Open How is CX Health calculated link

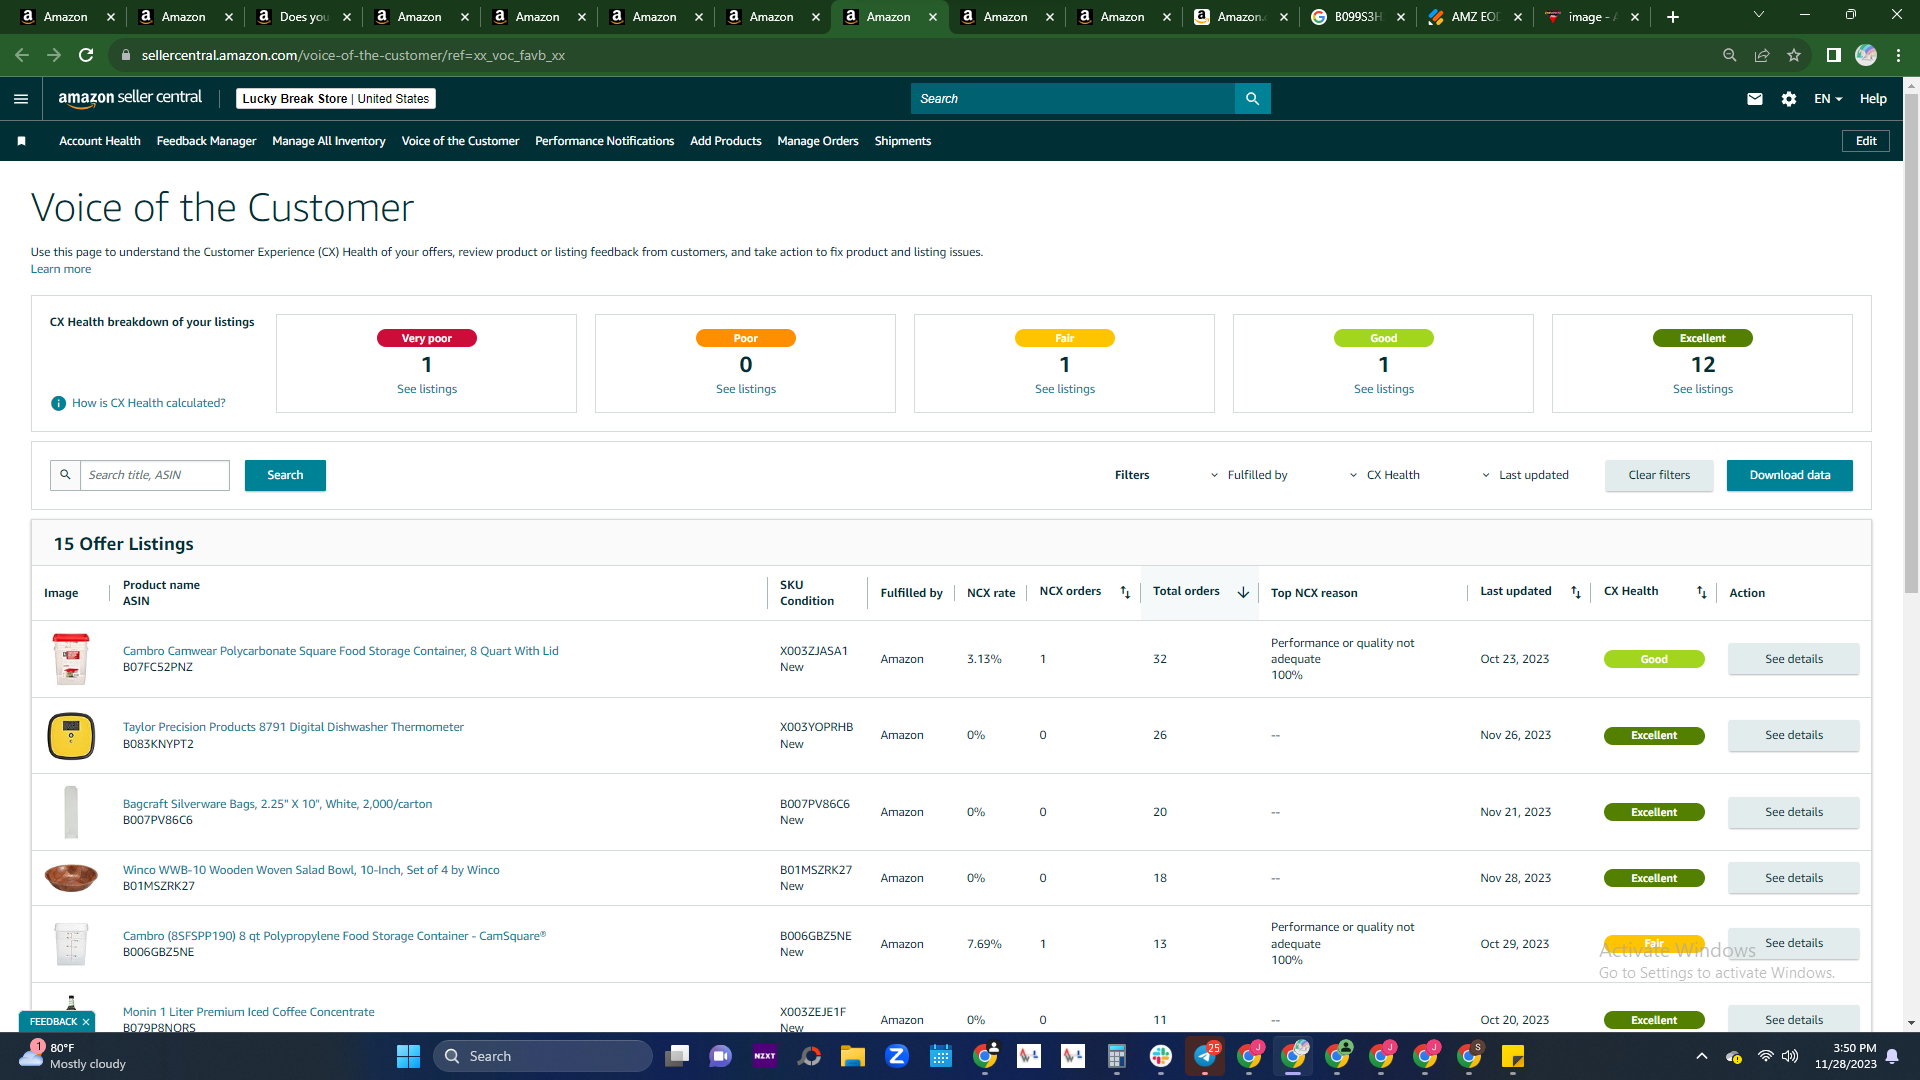coord(149,403)
